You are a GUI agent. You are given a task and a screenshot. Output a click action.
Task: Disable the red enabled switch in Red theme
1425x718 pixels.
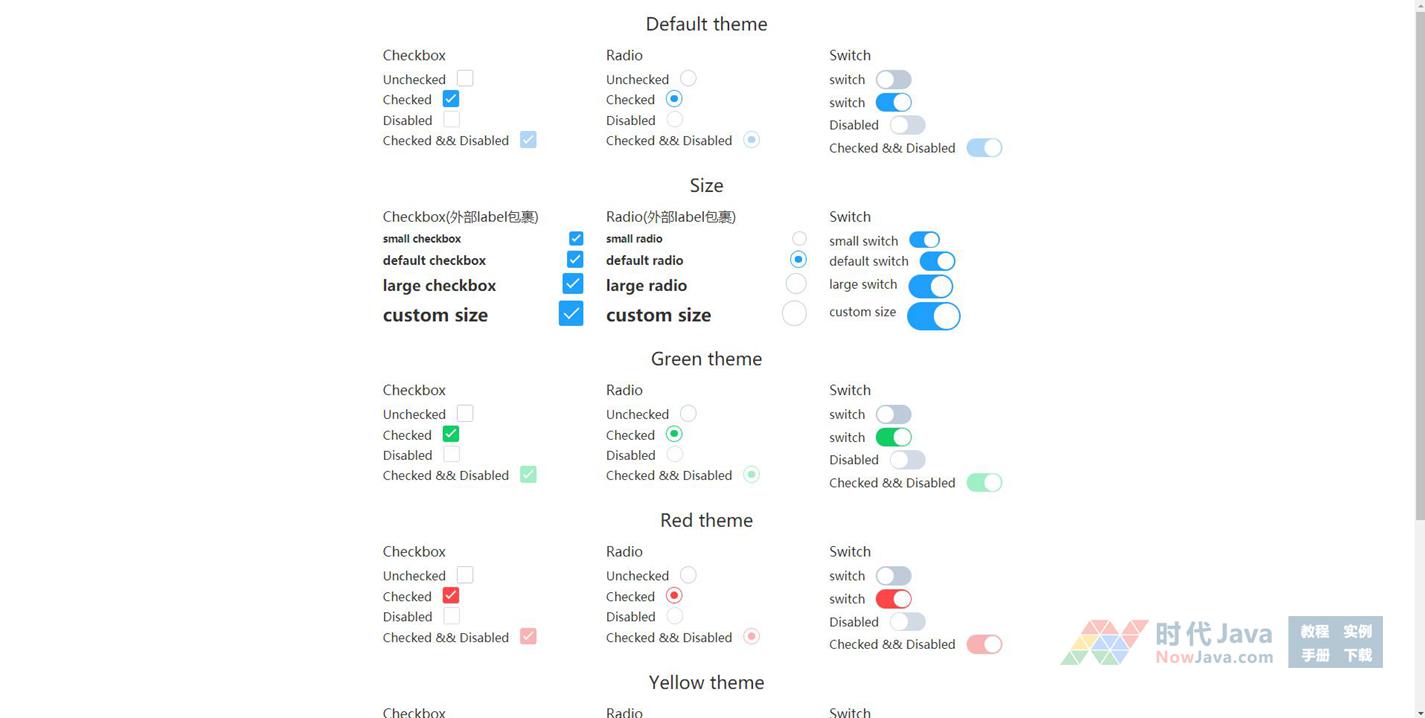(893, 599)
